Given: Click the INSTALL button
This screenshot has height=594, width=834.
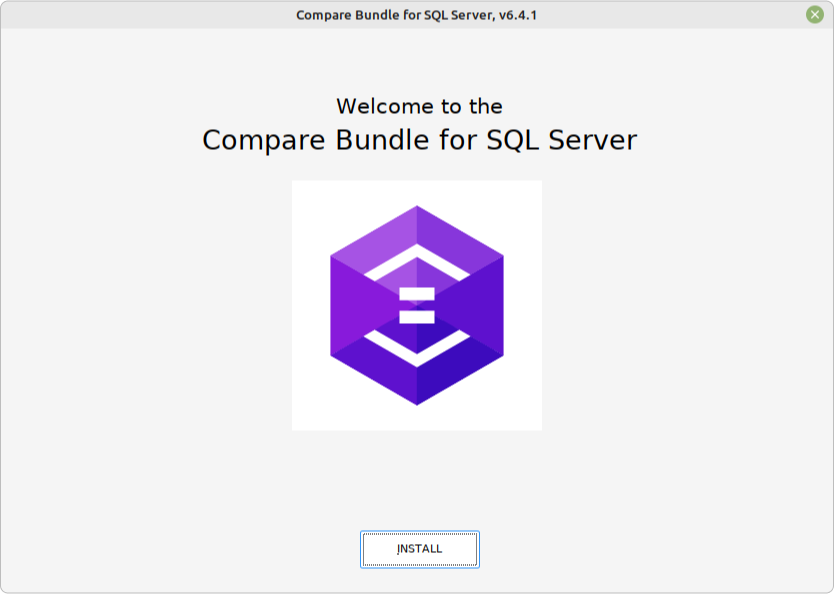Looking at the screenshot, I should tap(420, 549).
